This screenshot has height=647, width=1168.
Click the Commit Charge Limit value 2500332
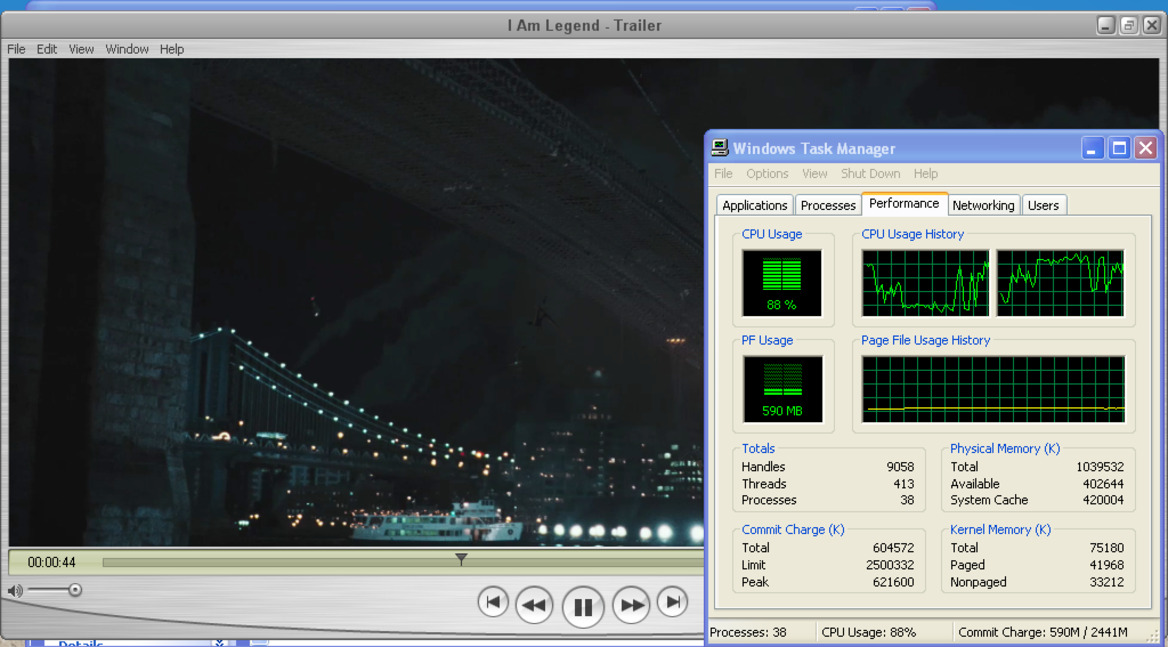click(889, 565)
